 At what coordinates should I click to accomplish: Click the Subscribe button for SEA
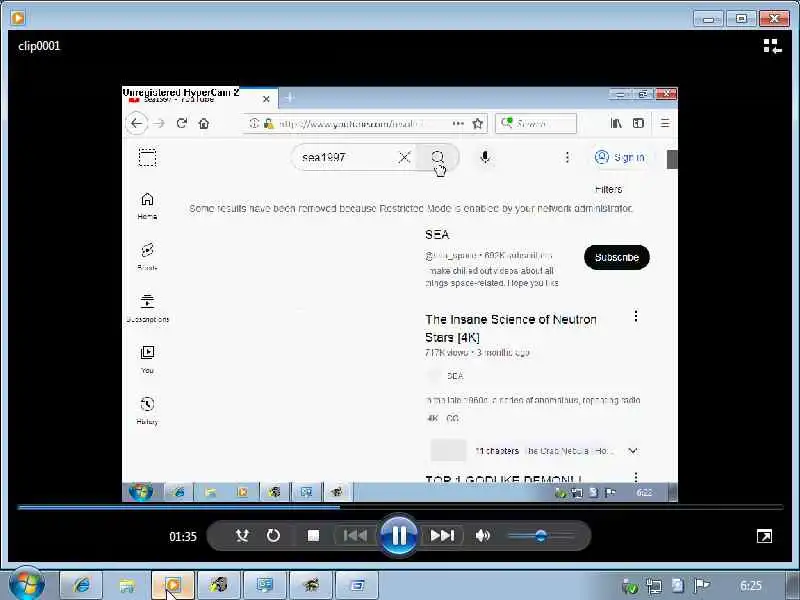click(x=616, y=257)
